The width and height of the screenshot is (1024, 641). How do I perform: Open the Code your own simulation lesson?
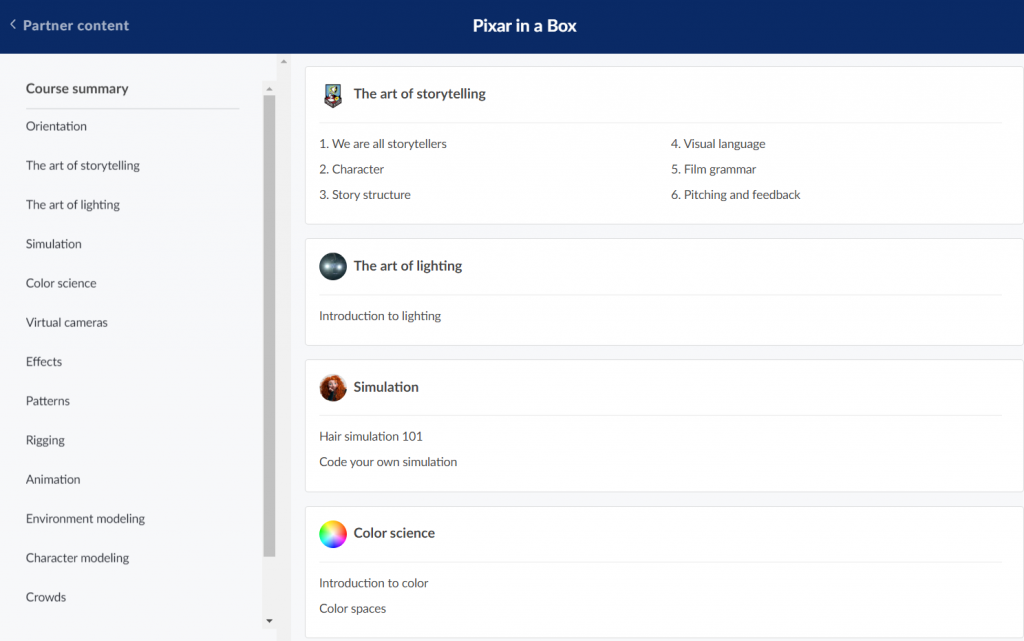[x=388, y=461]
